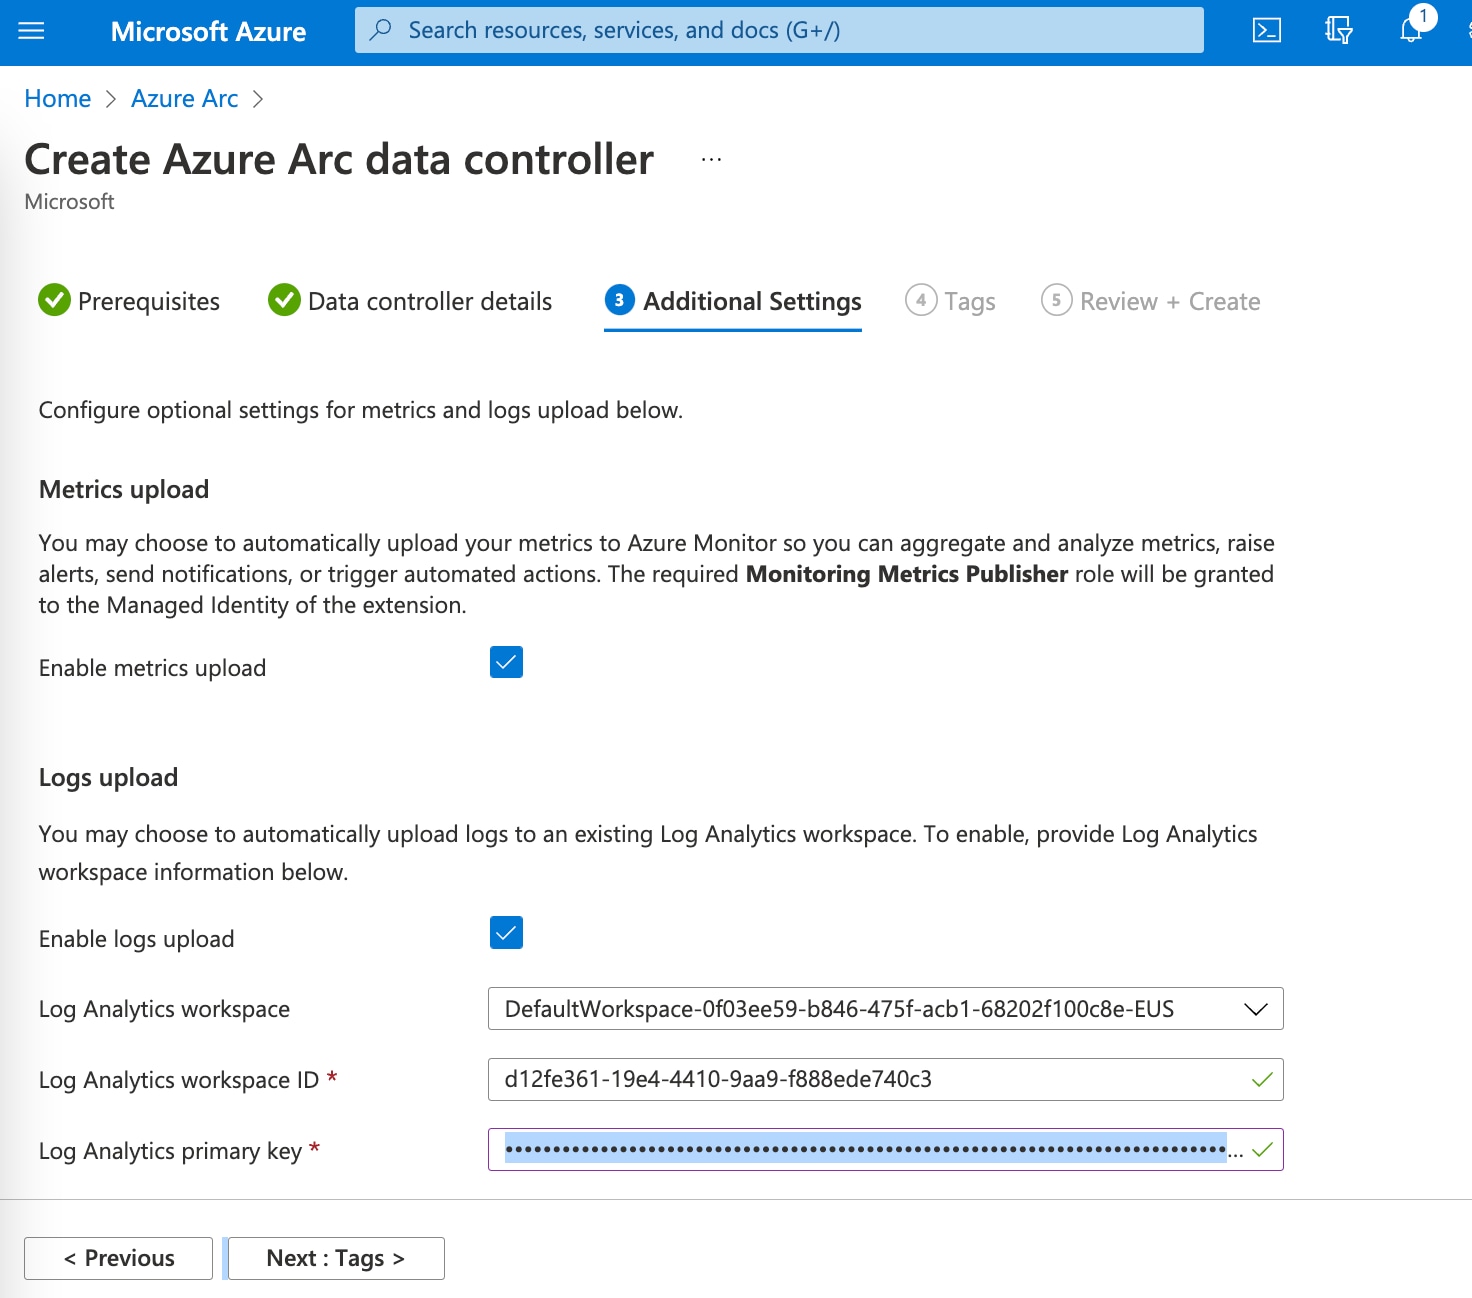Image resolution: width=1472 pixels, height=1298 pixels.
Task: Click the step 4 circle icon
Action: click(921, 300)
